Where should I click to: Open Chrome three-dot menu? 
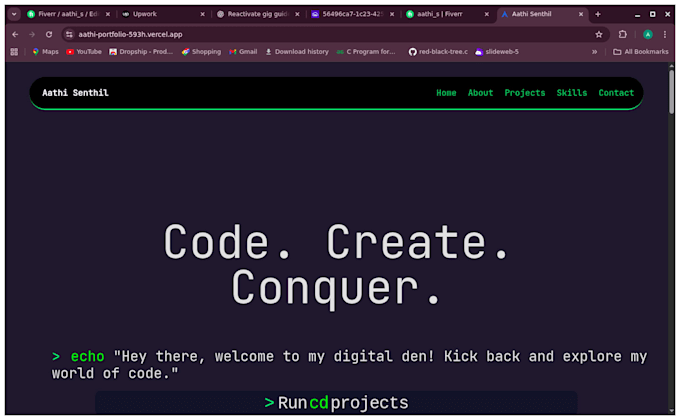point(665,34)
